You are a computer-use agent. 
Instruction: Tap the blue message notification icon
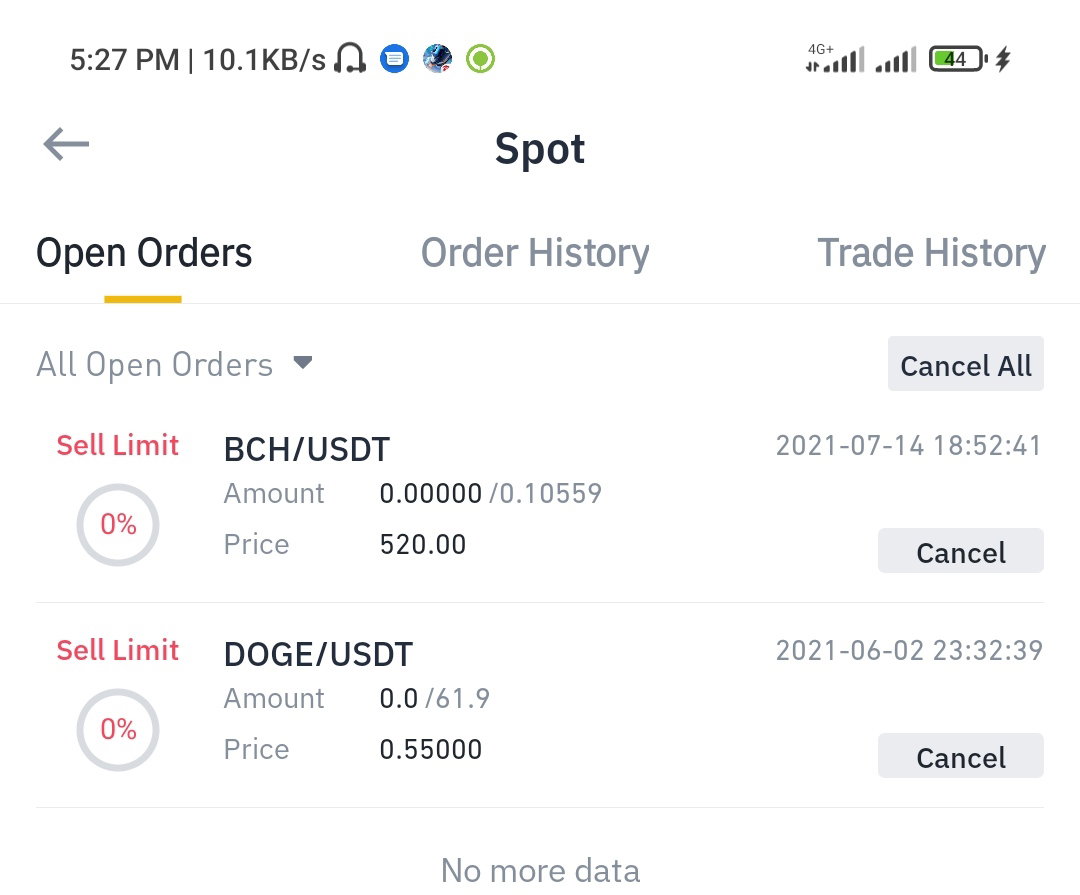tap(395, 59)
